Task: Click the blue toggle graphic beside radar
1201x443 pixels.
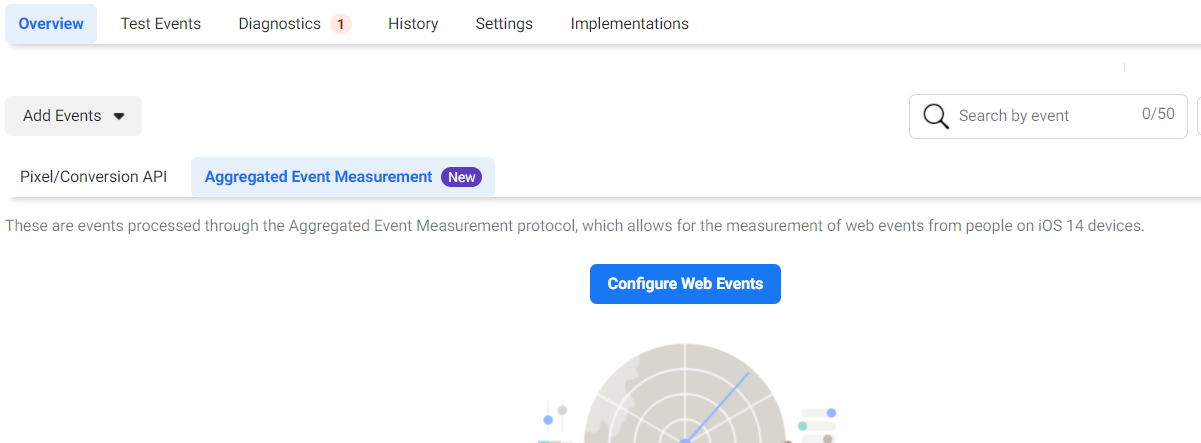Action: [818, 412]
